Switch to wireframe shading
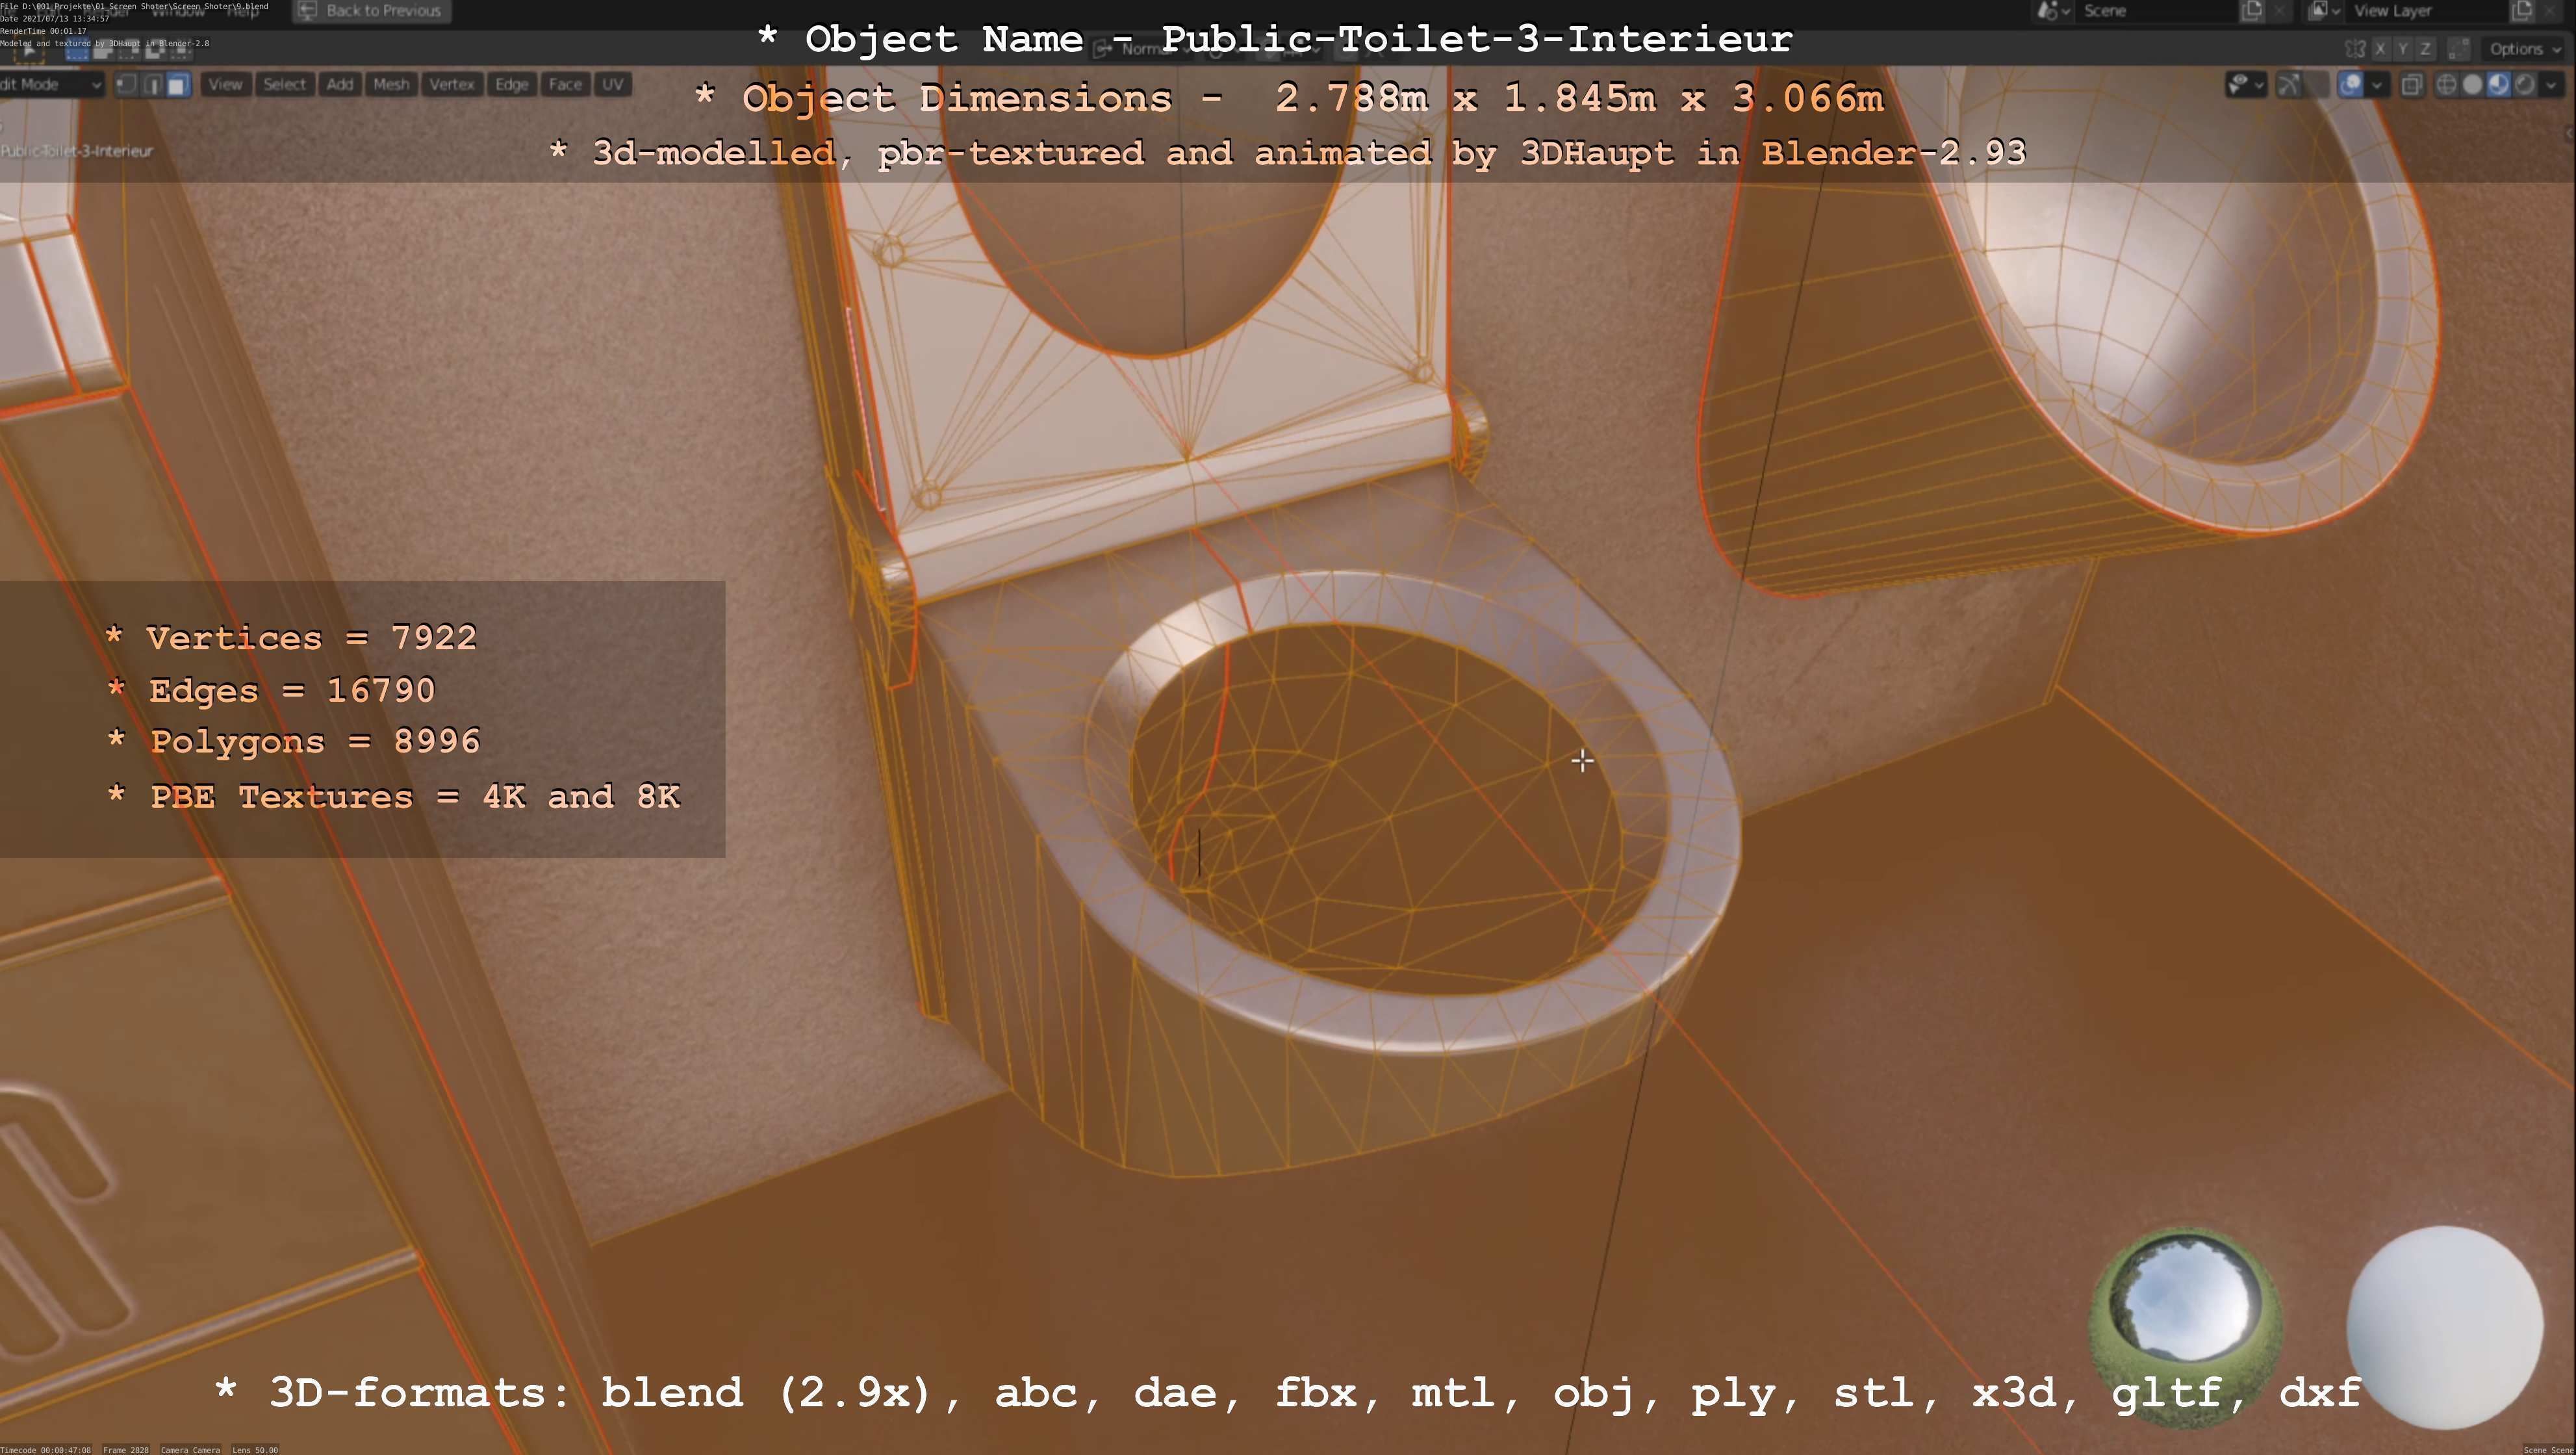The width and height of the screenshot is (2576, 1455). 2446,85
